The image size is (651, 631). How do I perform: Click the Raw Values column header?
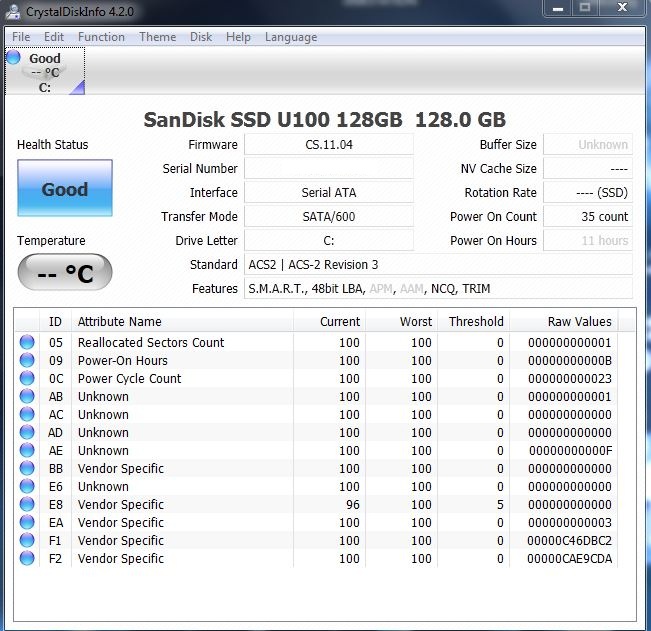pyautogui.click(x=564, y=321)
